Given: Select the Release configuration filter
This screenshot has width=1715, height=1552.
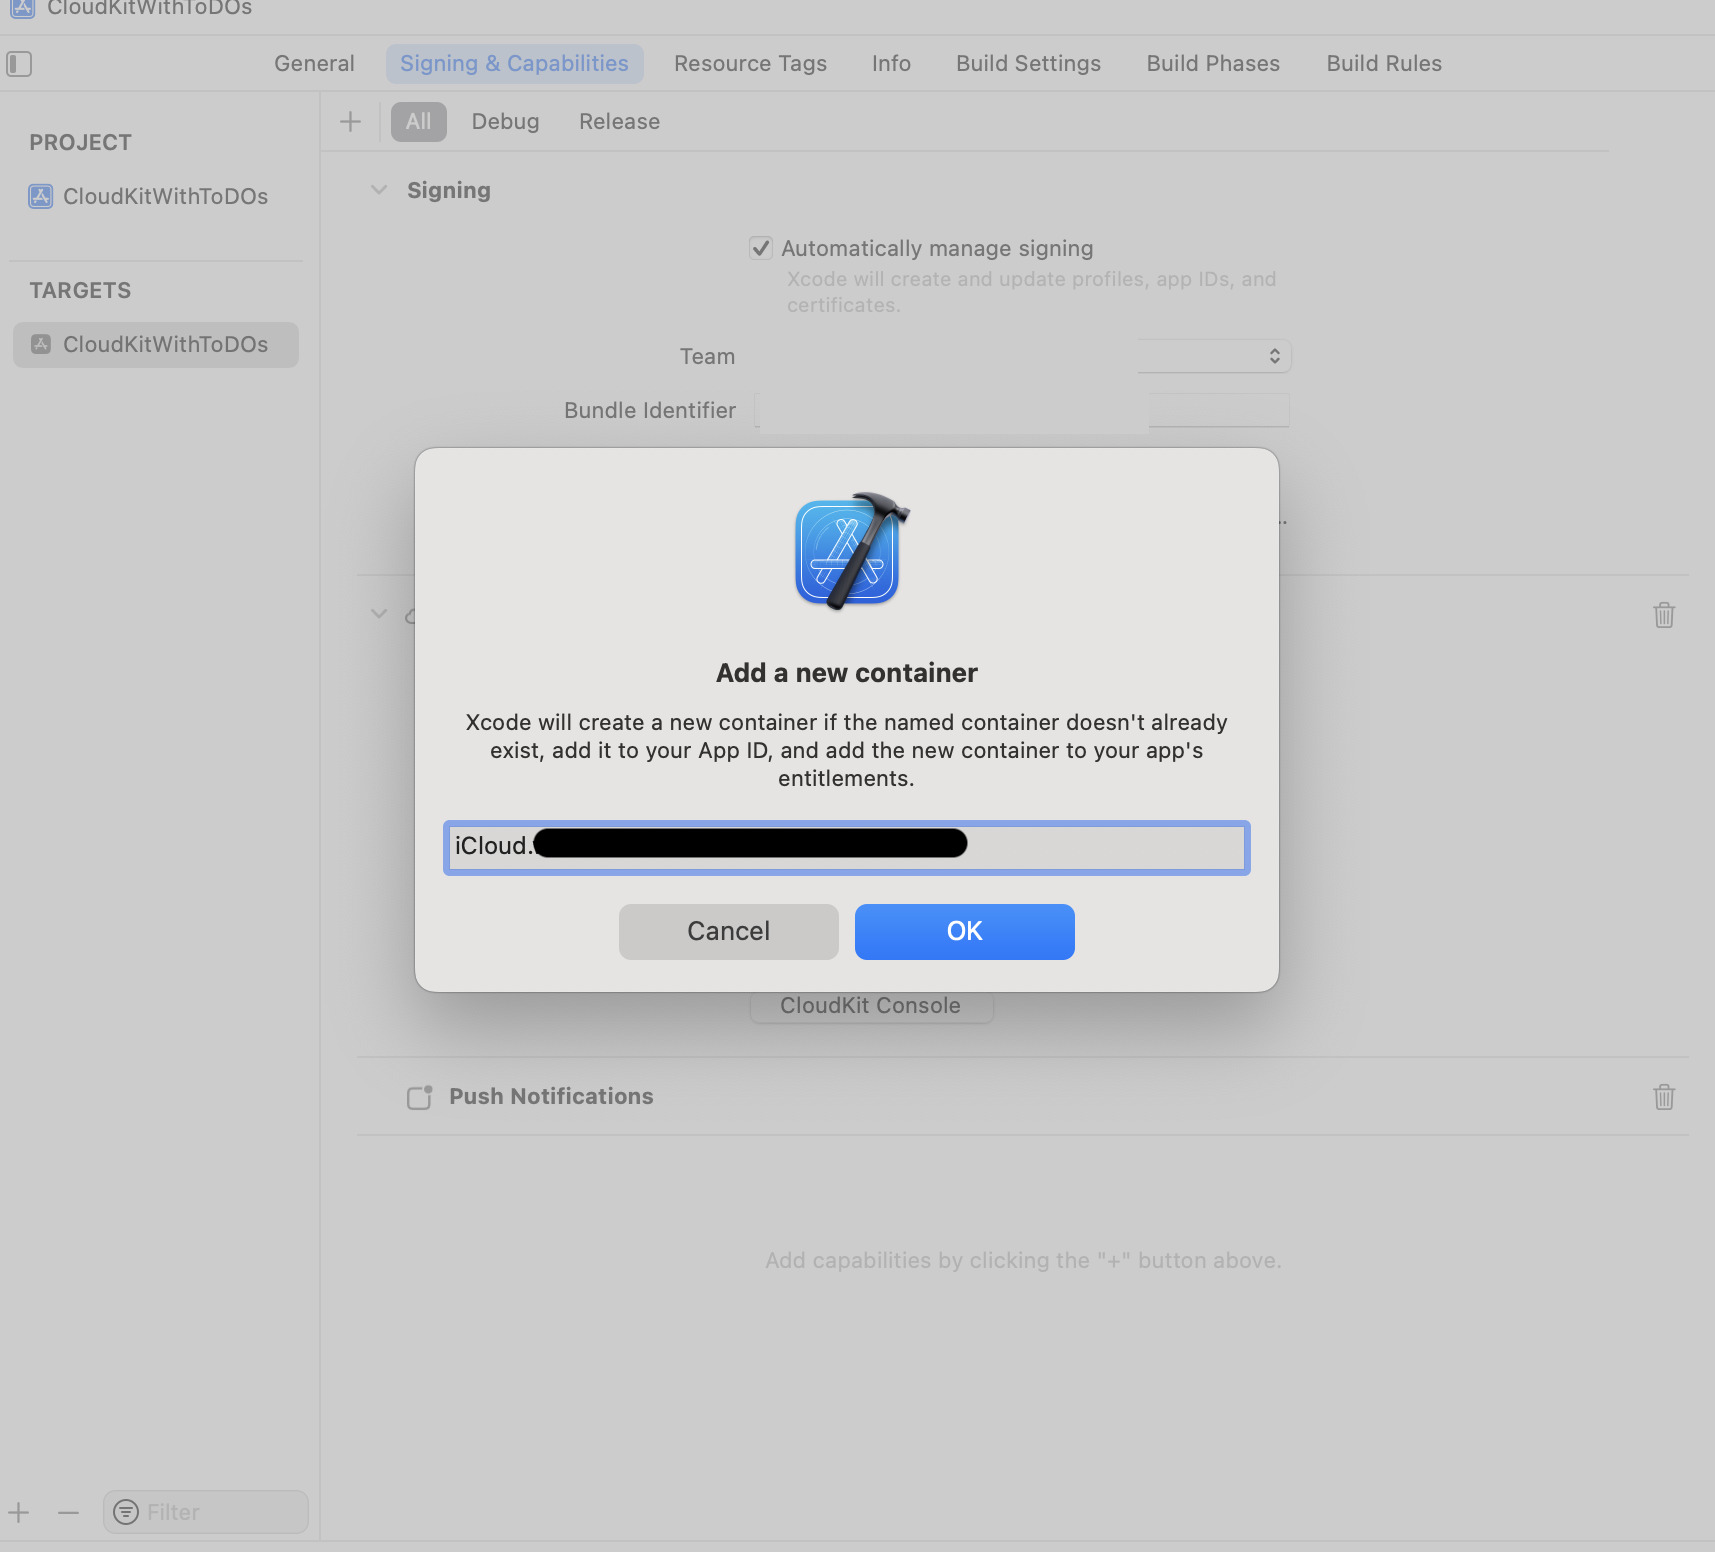Looking at the screenshot, I should (618, 121).
